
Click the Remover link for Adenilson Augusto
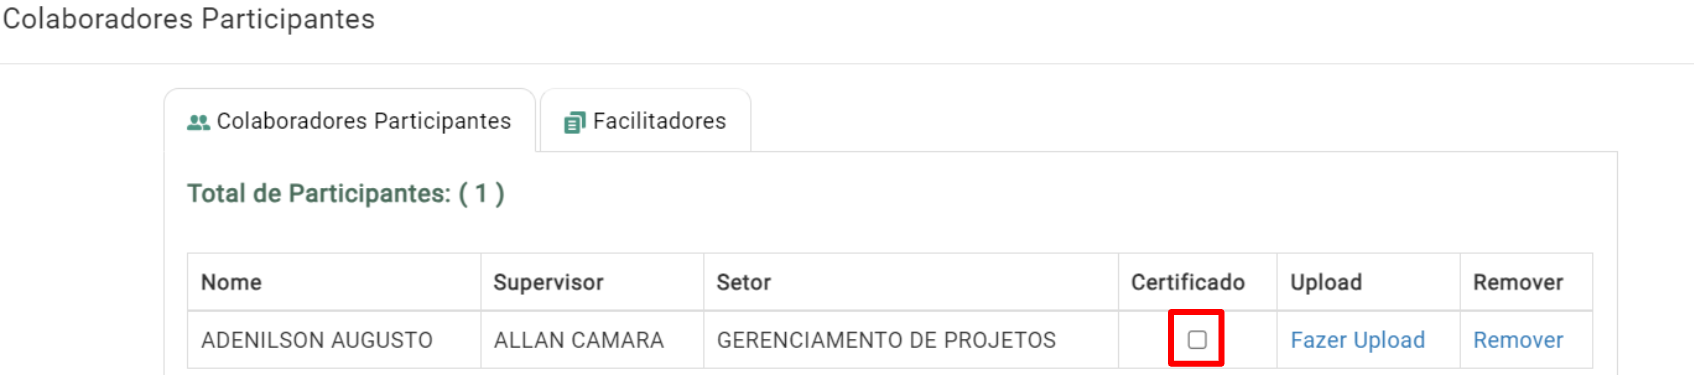pos(1517,340)
